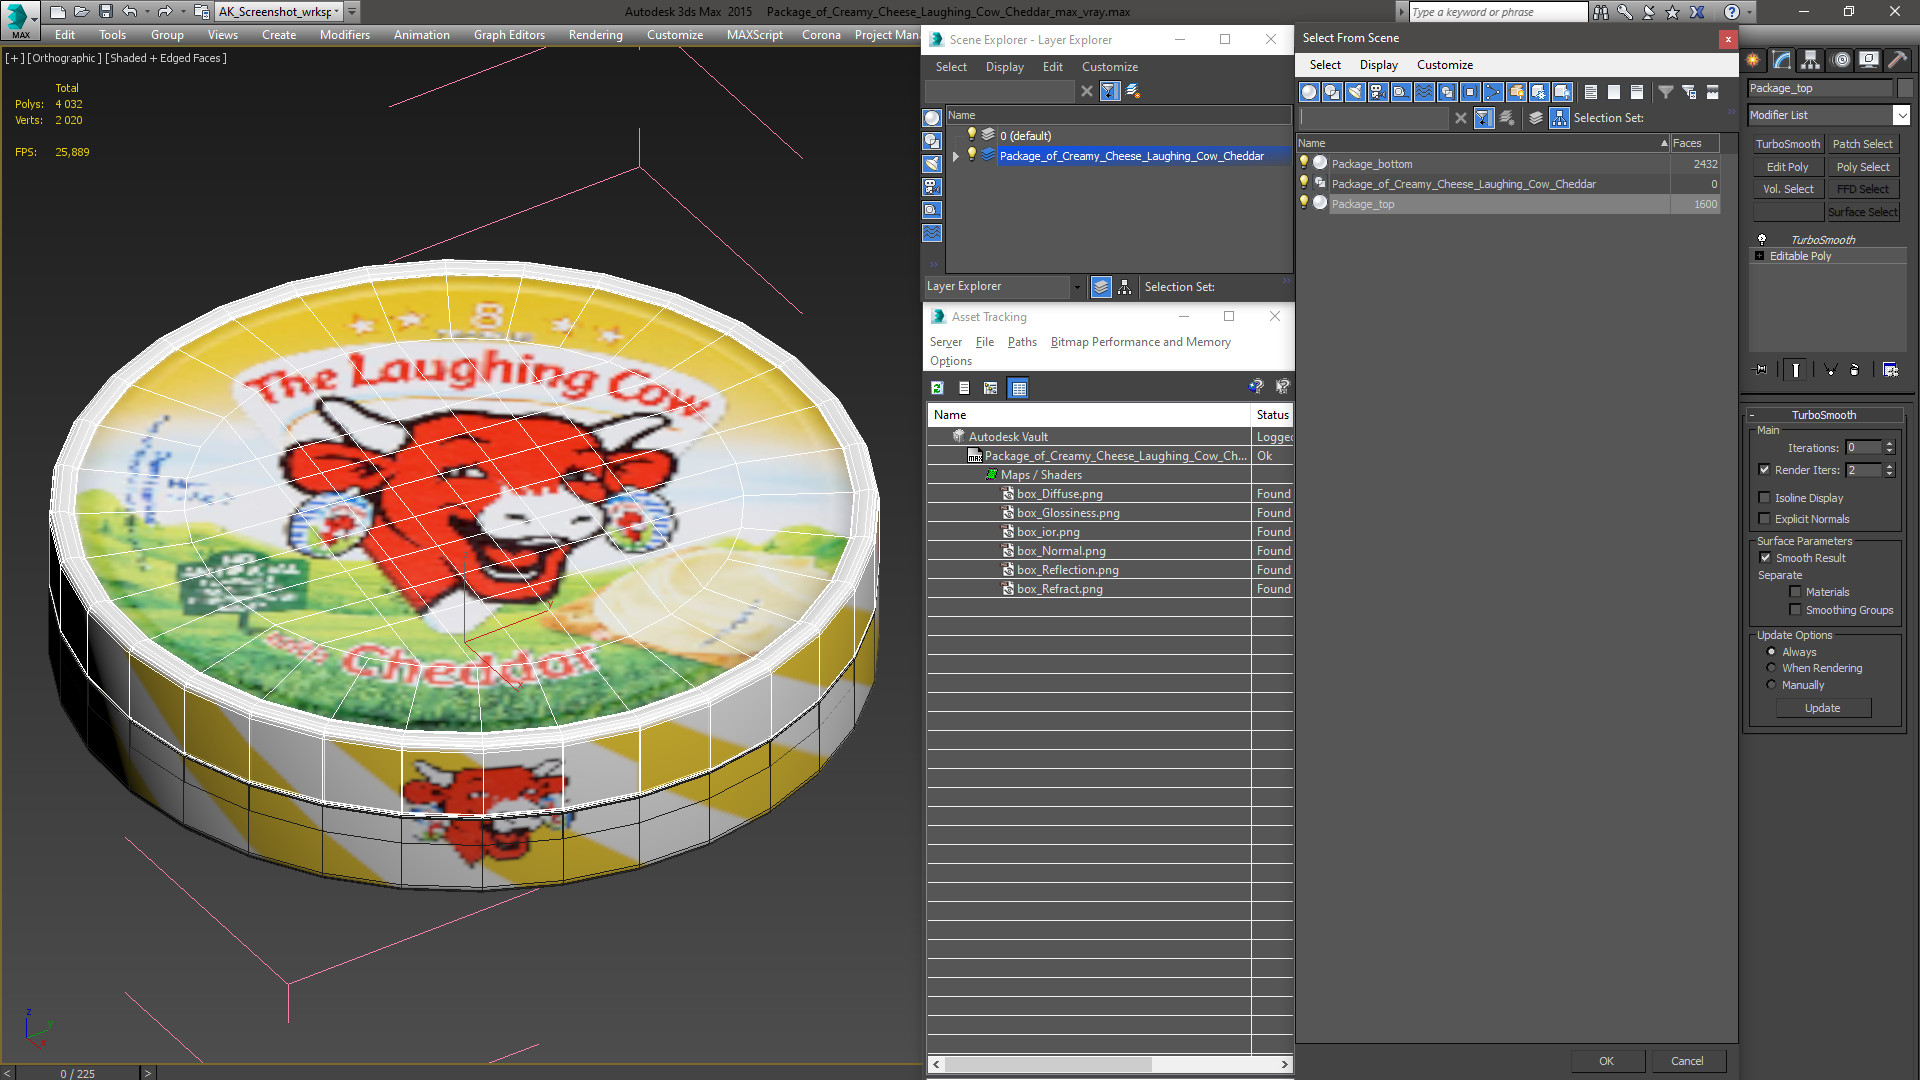Toggle TurboSmooth modifier light bulb
The image size is (1920, 1080).
coord(1762,240)
